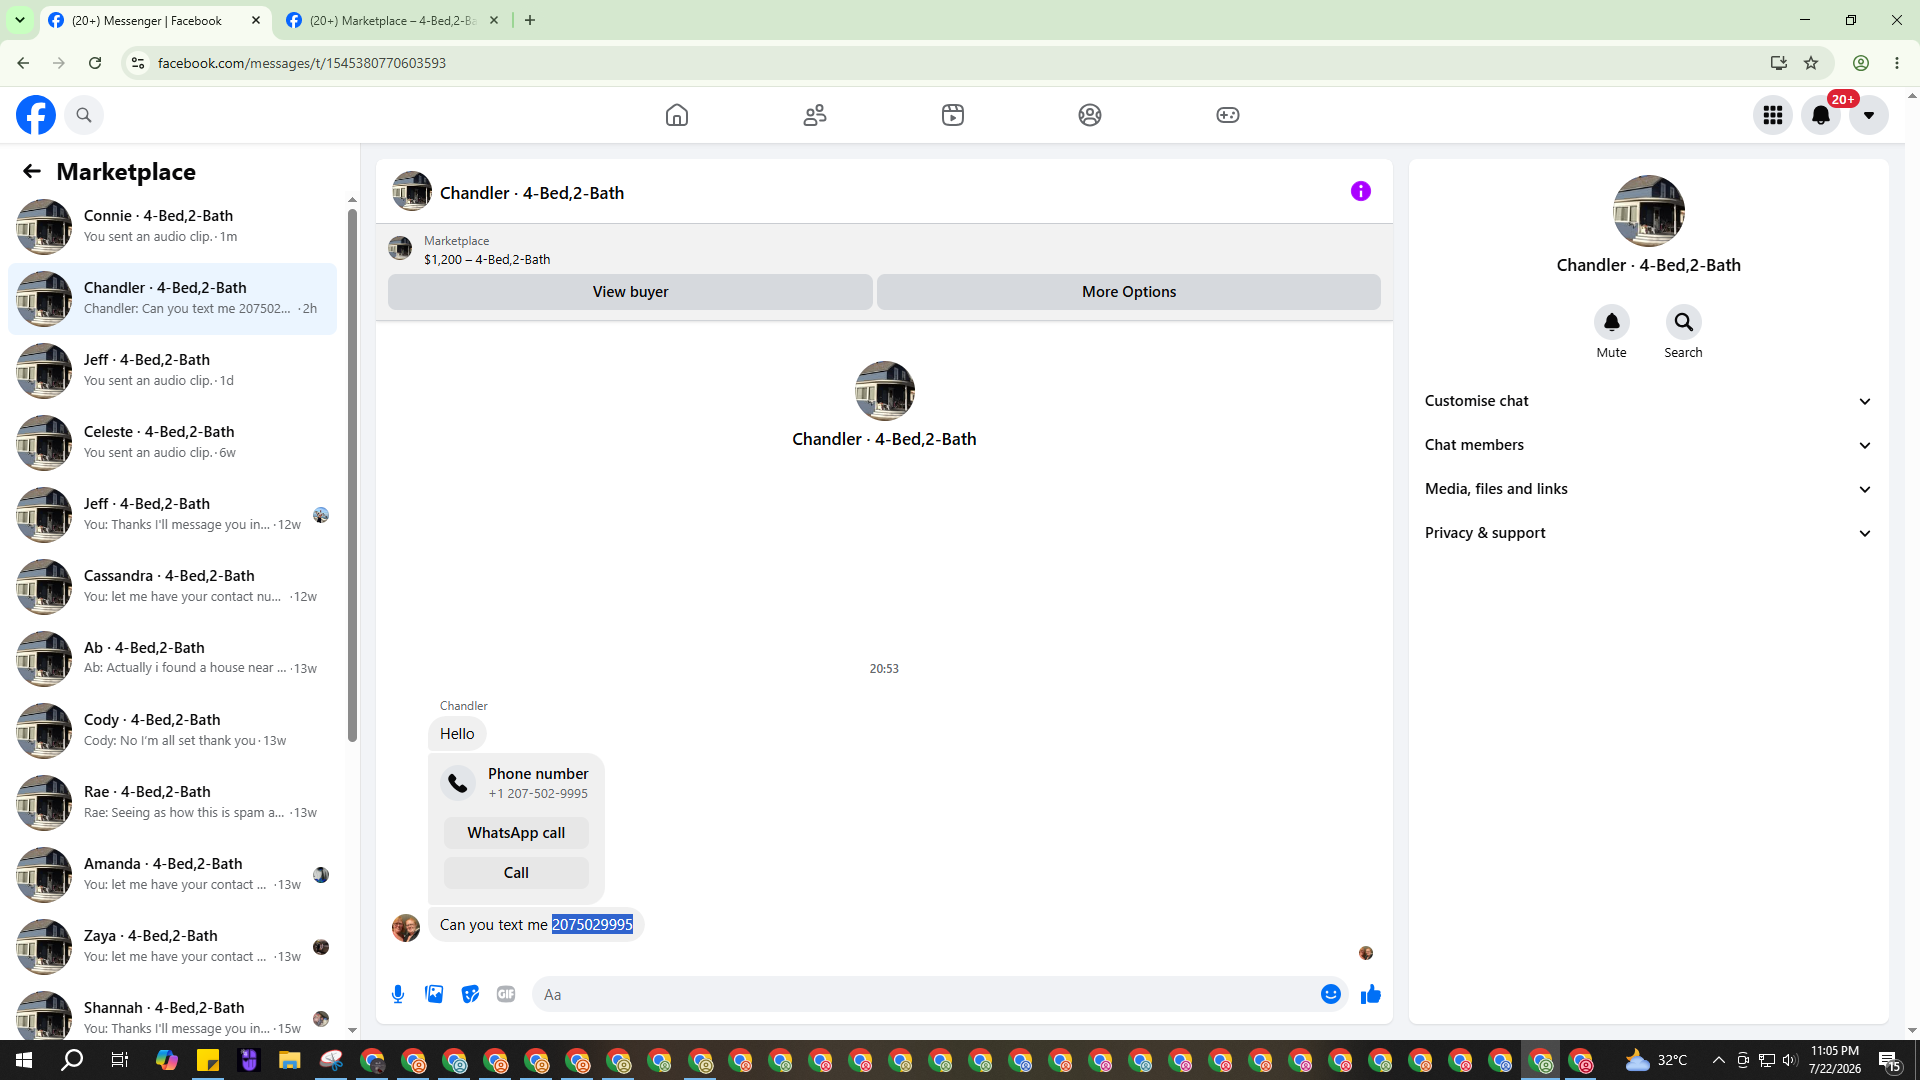
Task: Reload the page
Action: click(x=95, y=63)
